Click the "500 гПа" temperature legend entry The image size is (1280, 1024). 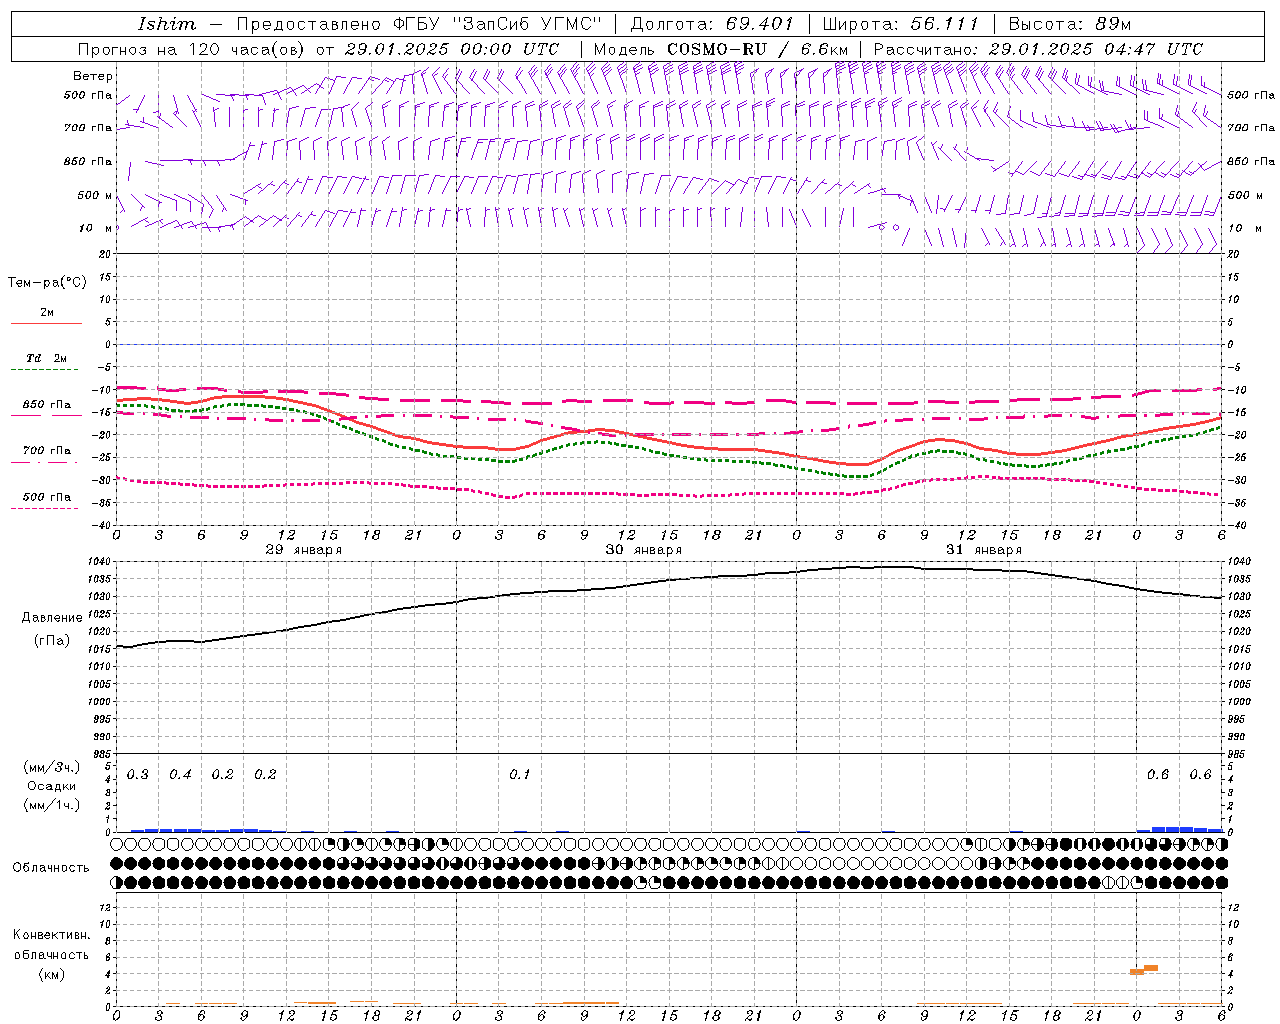[x=46, y=497]
